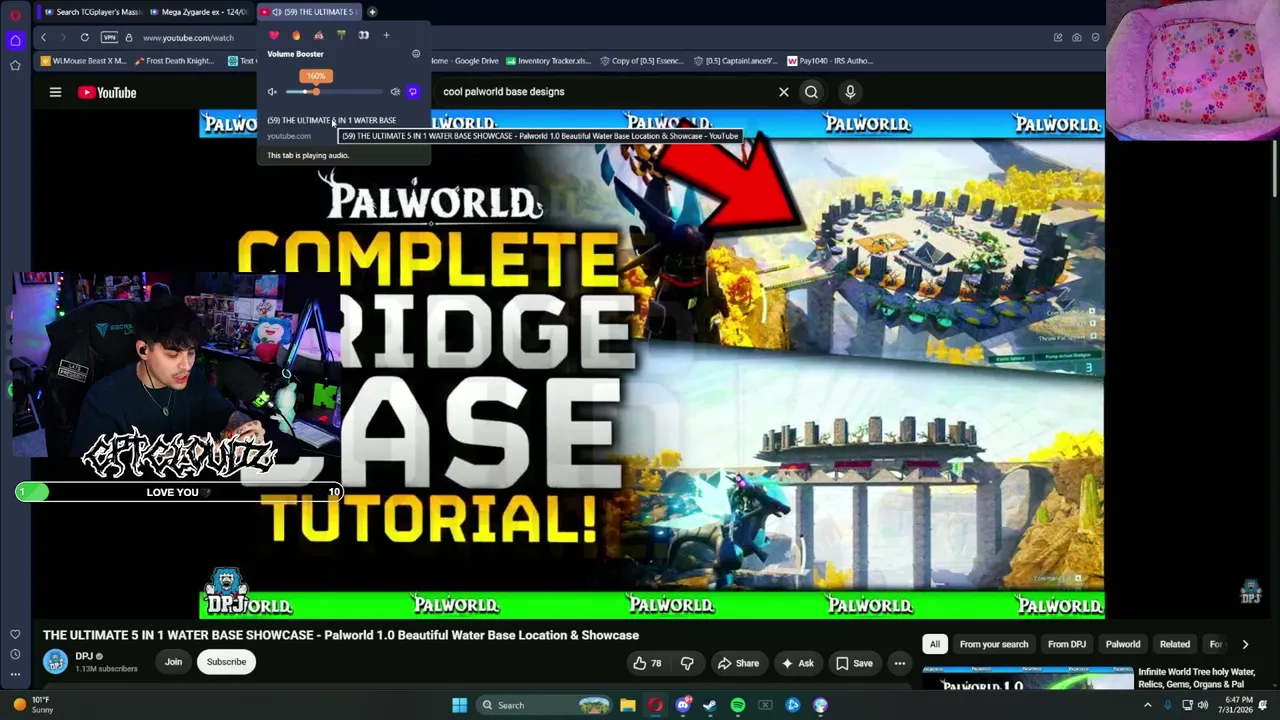Open Opera share page icon
This screenshot has width=1280, height=720.
(1058, 37)
